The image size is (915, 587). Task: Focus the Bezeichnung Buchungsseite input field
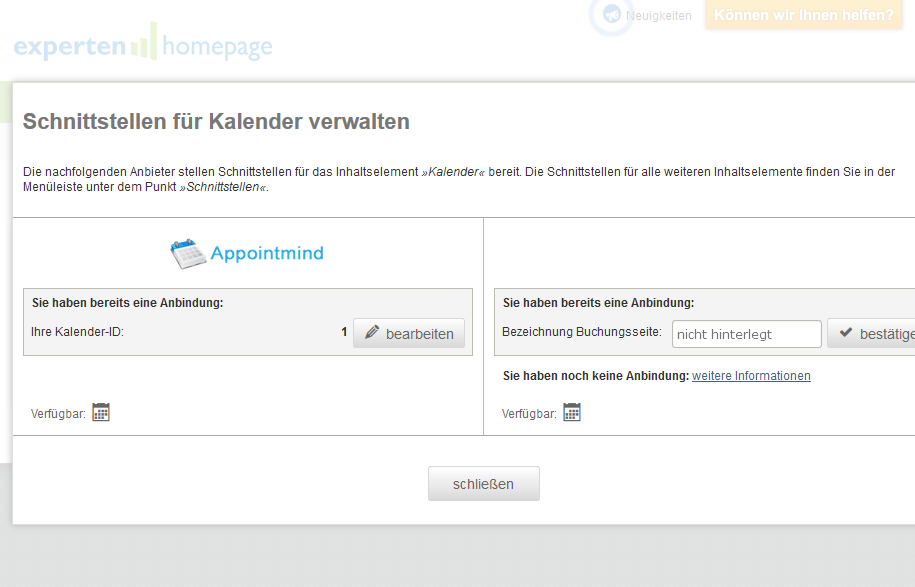(746, 334)
